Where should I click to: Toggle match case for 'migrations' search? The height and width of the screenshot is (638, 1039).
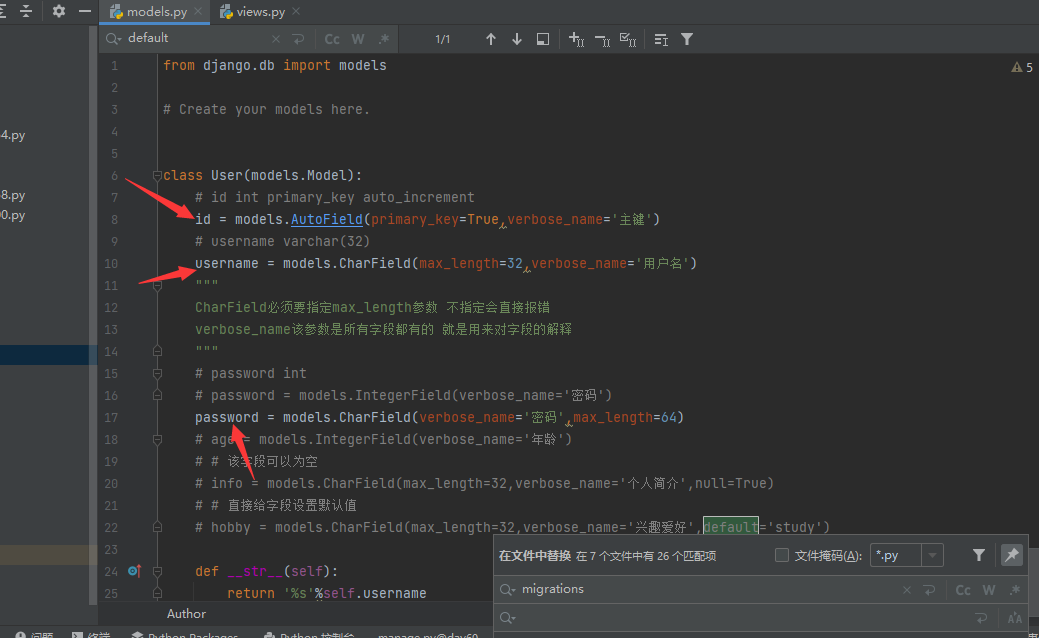(x=963, y=590)
